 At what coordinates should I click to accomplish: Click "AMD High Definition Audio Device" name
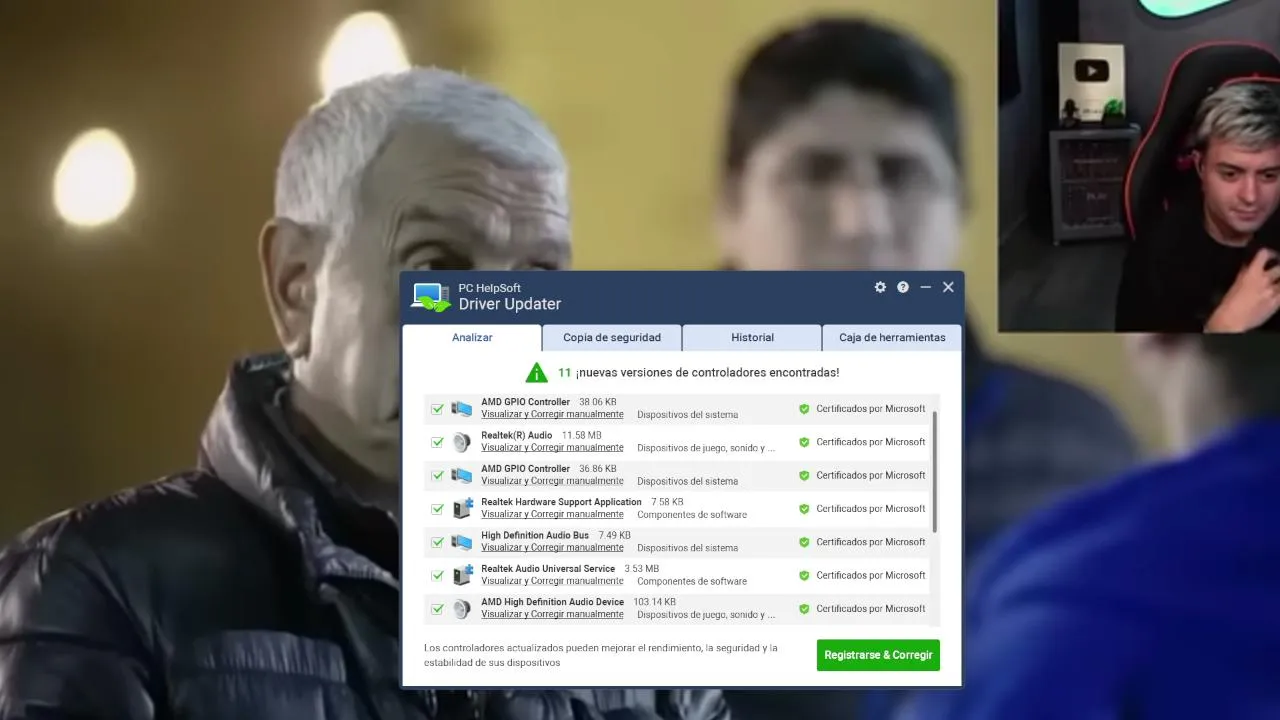(x=552, y=602)
